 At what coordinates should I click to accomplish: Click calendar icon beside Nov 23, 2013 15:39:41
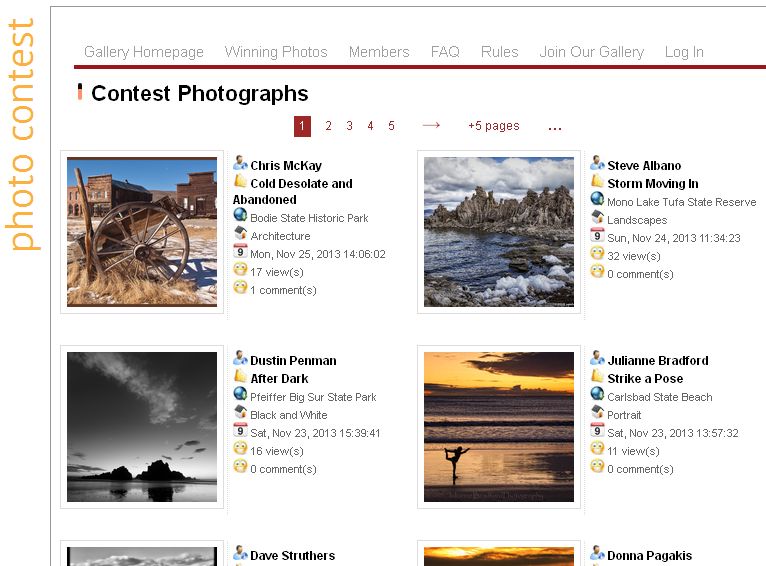(x=240, y=430)
